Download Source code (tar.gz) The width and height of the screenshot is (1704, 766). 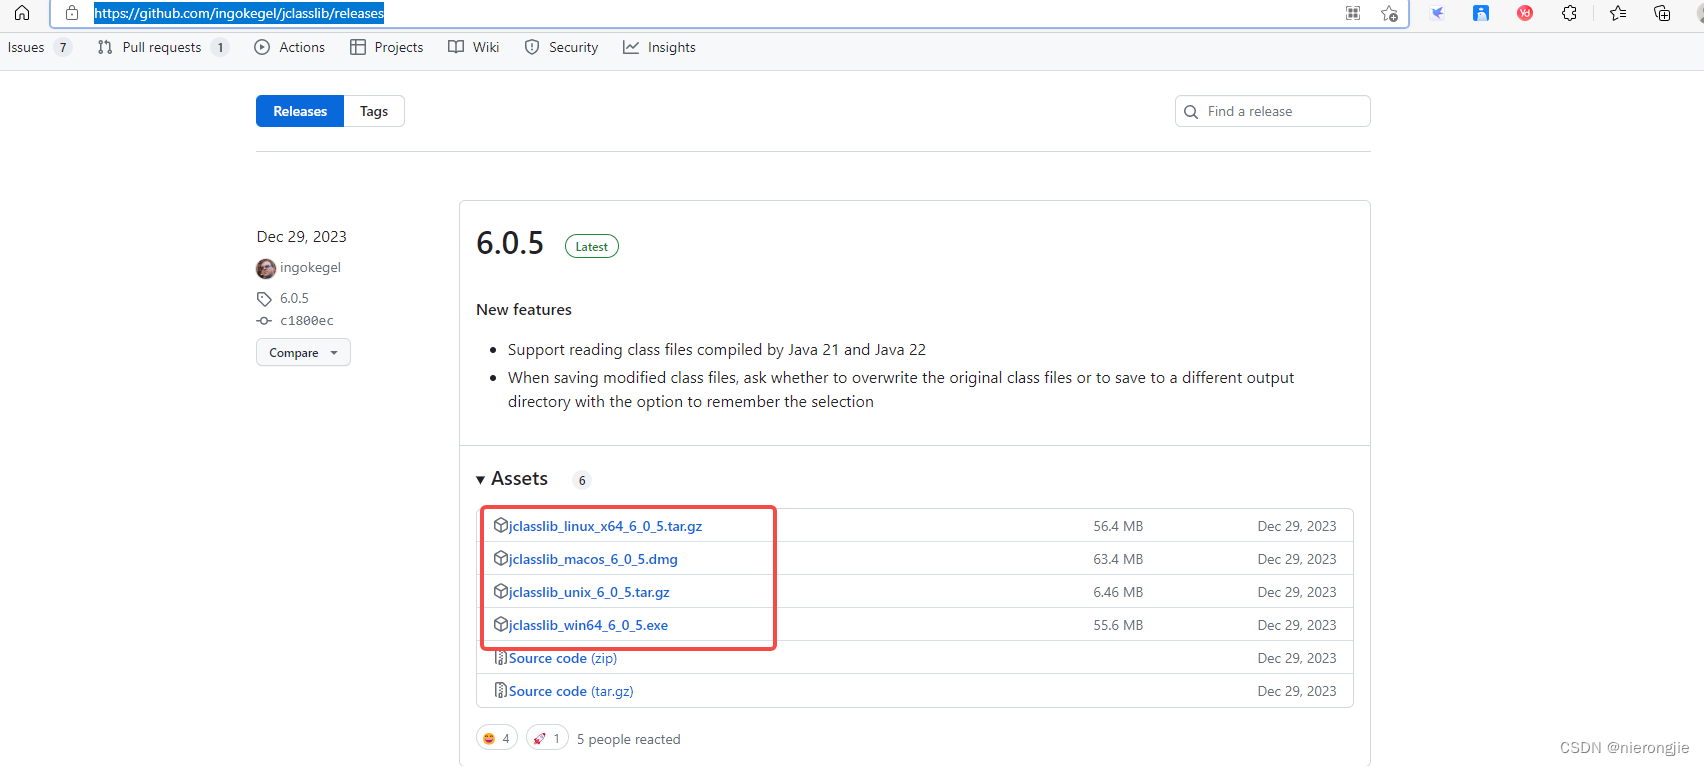pyautogui.click(x=571, y=691)
